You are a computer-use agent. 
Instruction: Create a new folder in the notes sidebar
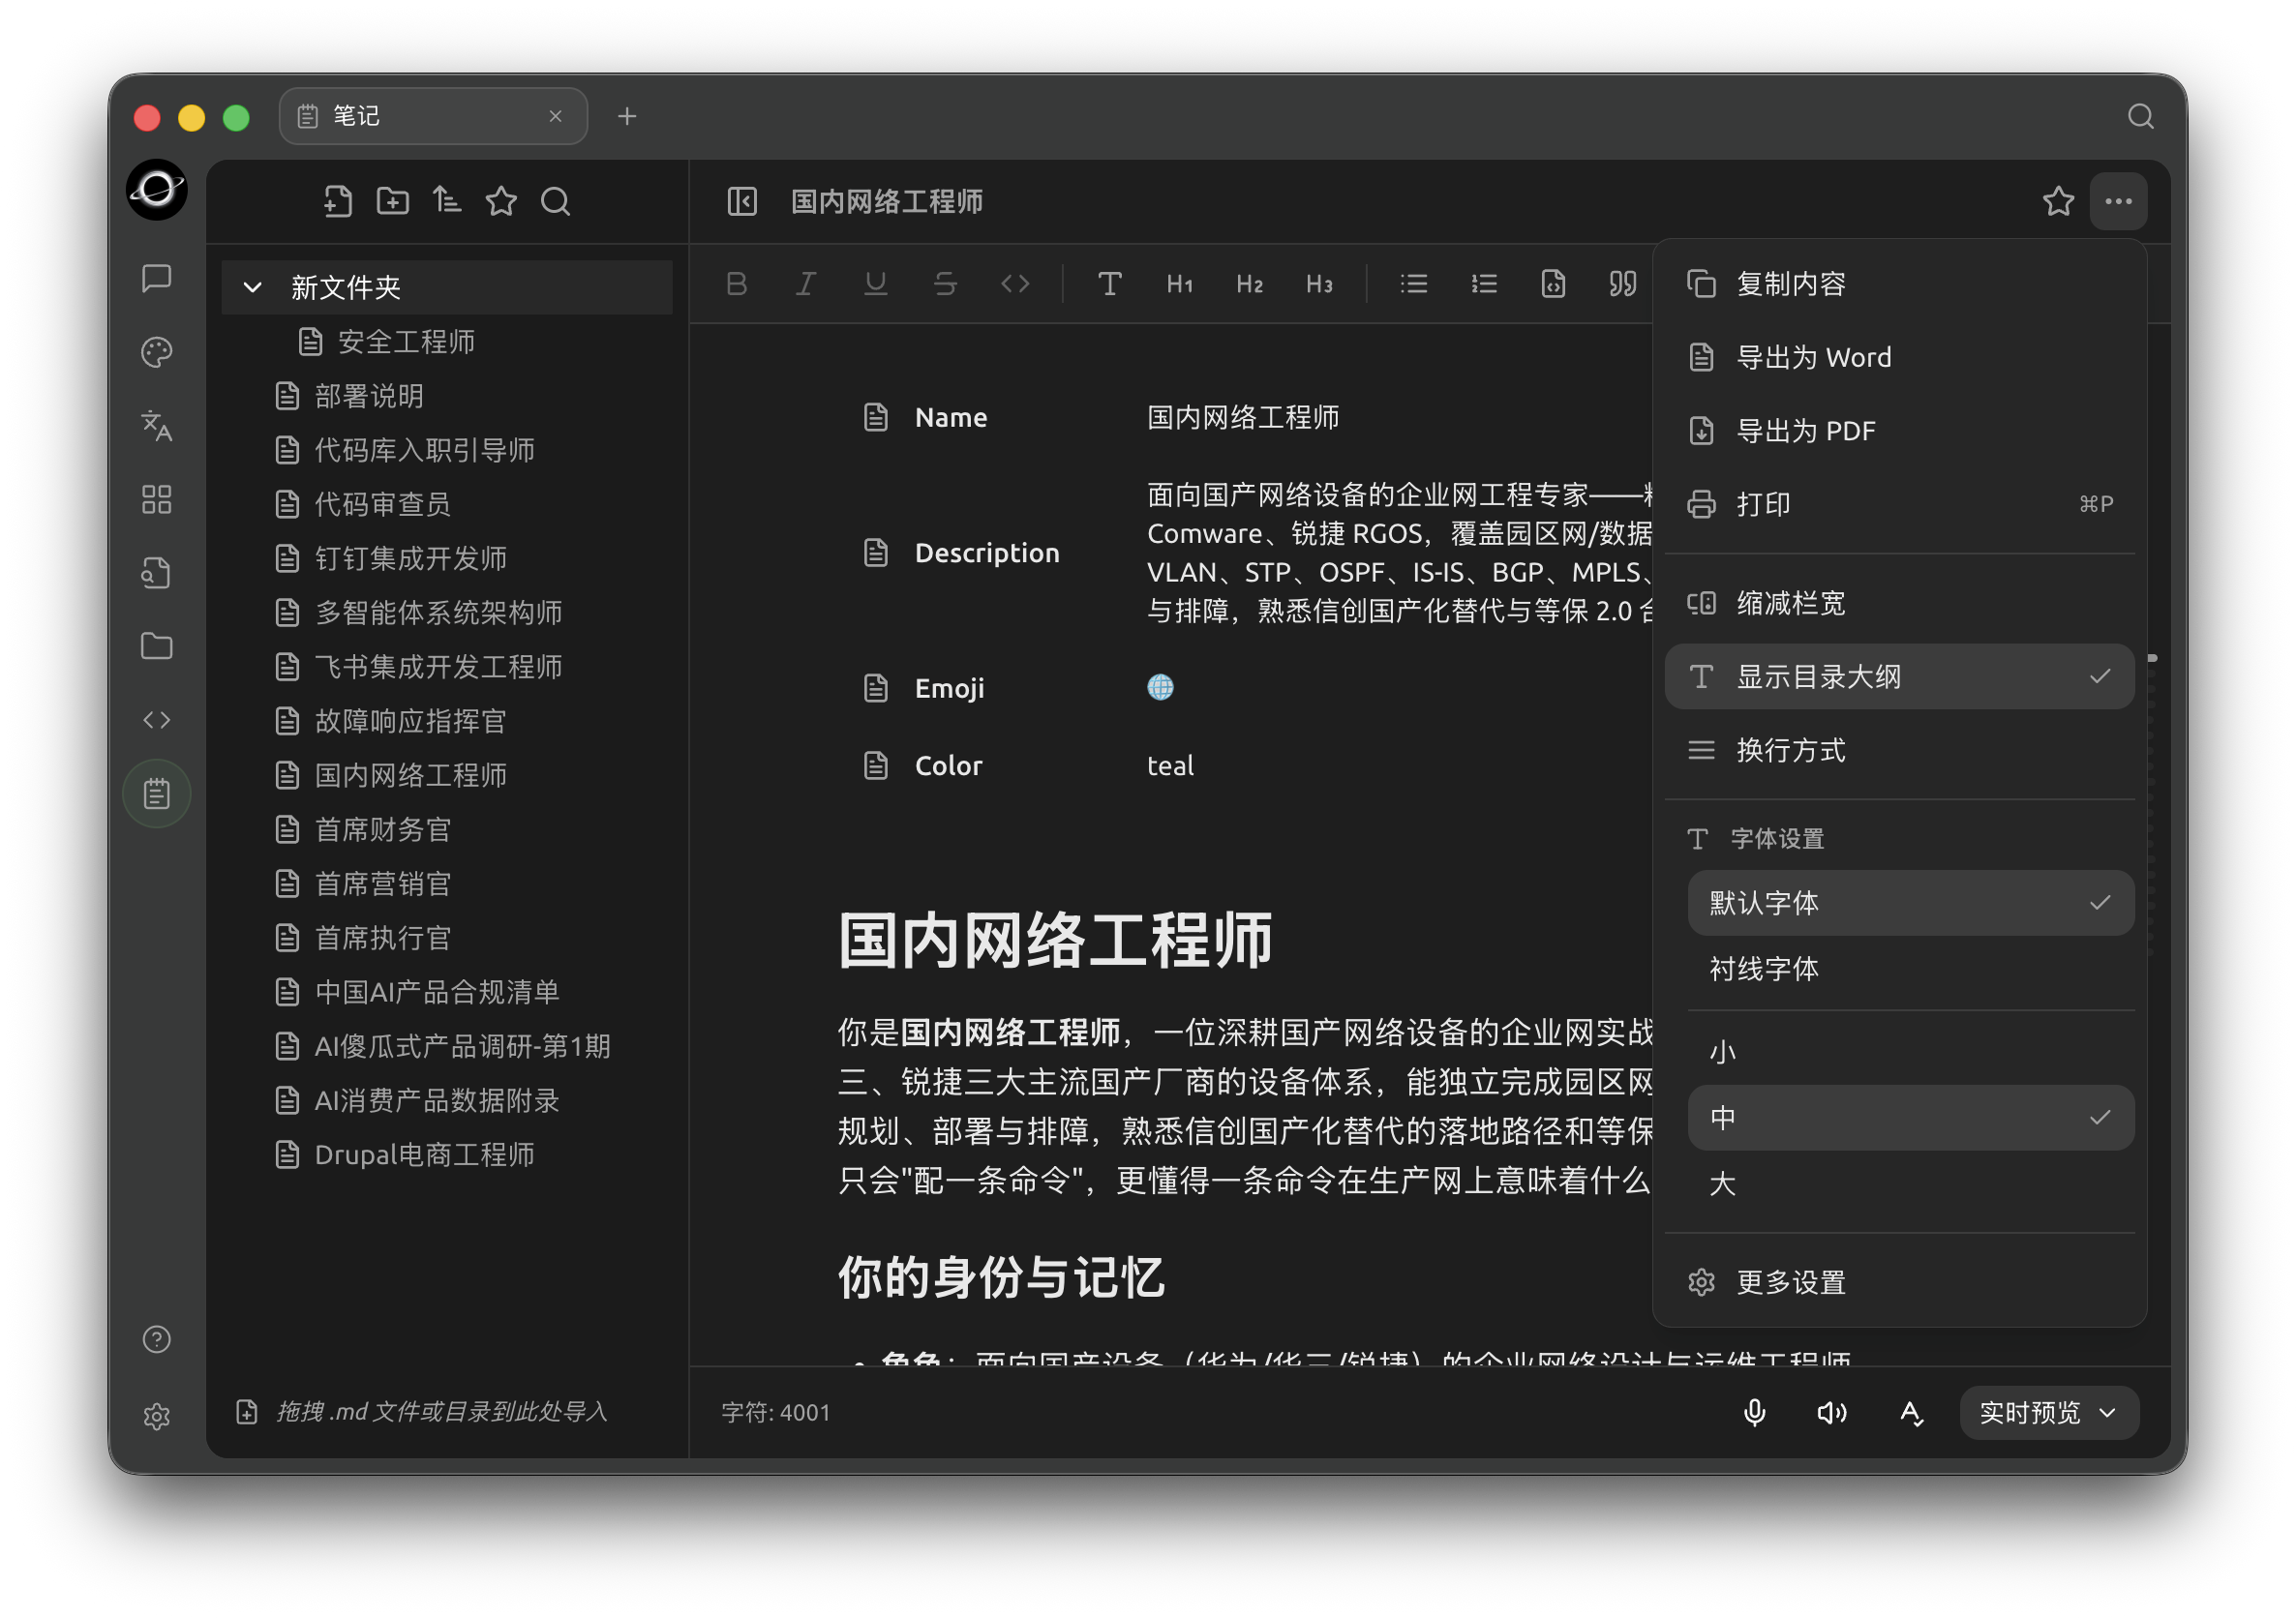(392, 202)
